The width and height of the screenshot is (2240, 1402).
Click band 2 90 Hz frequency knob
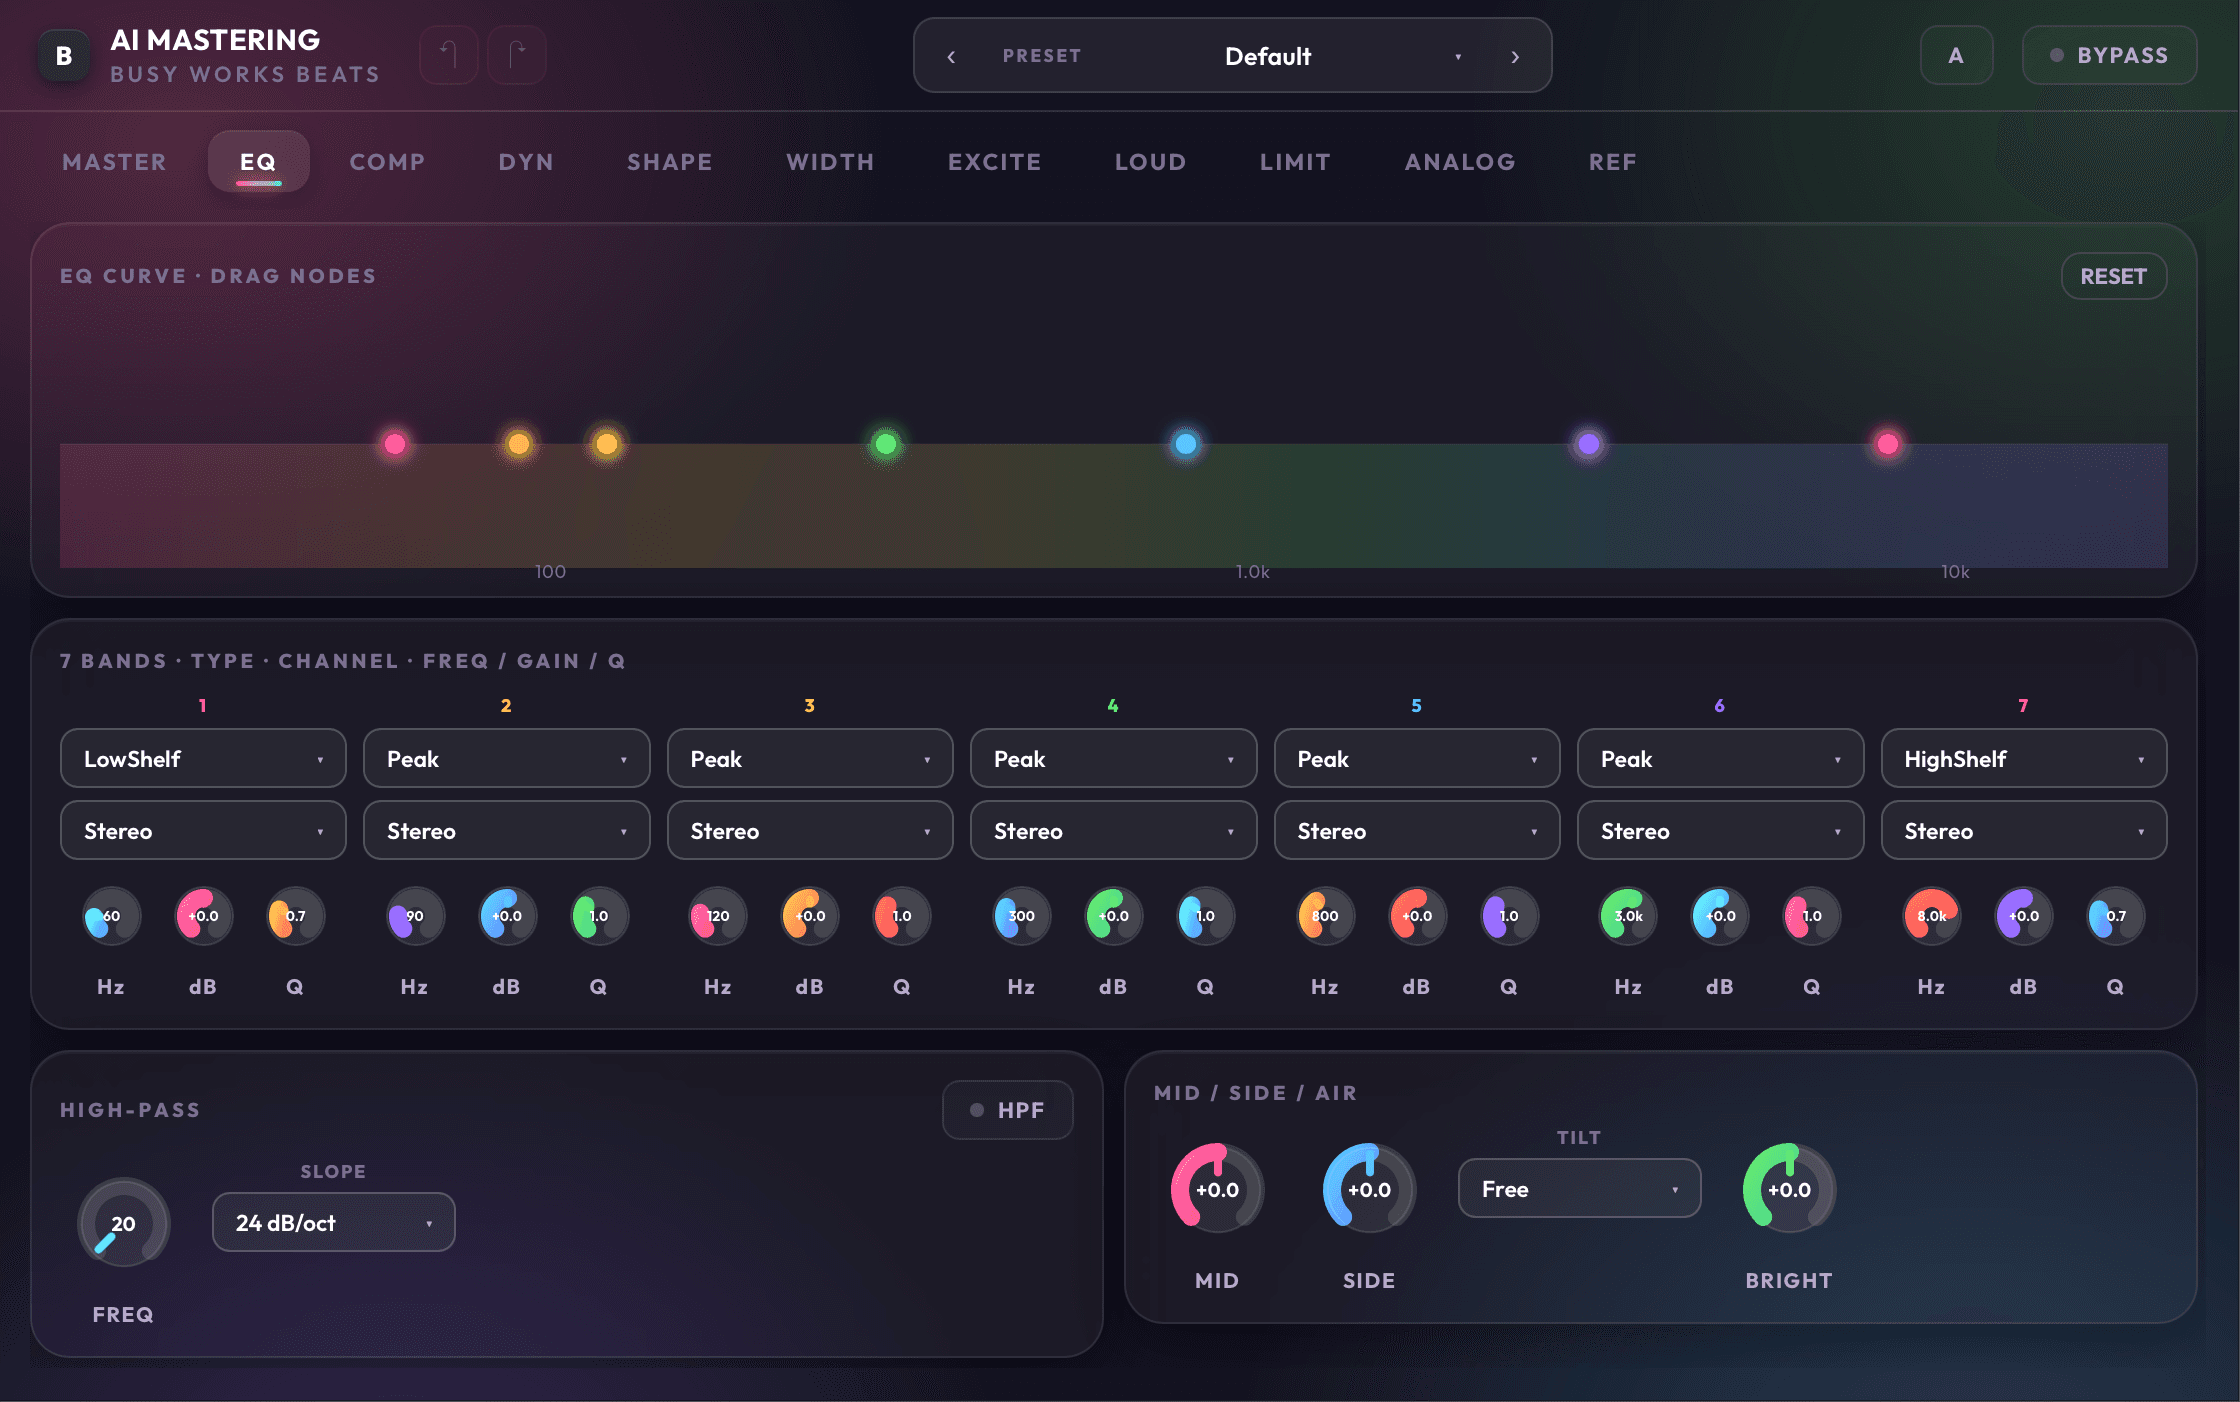pos(414,916)
